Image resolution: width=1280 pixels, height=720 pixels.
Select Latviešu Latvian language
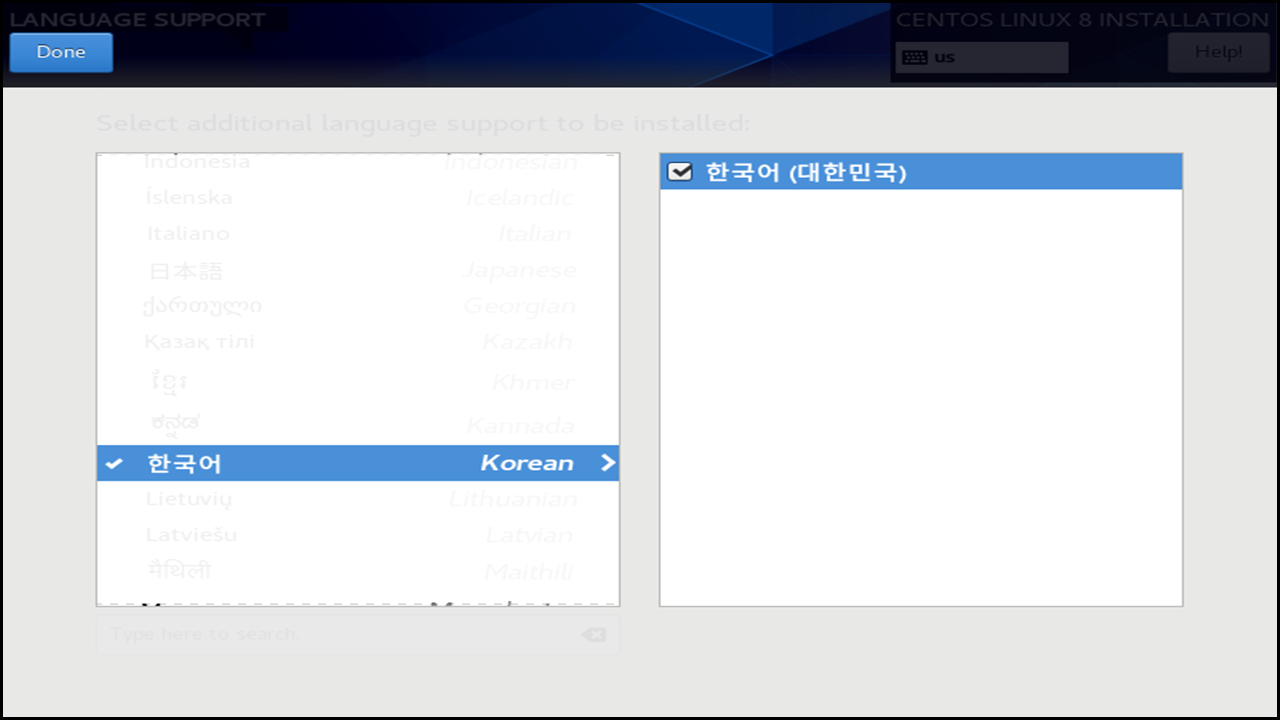pyautogui.click(x=358, y=535)
